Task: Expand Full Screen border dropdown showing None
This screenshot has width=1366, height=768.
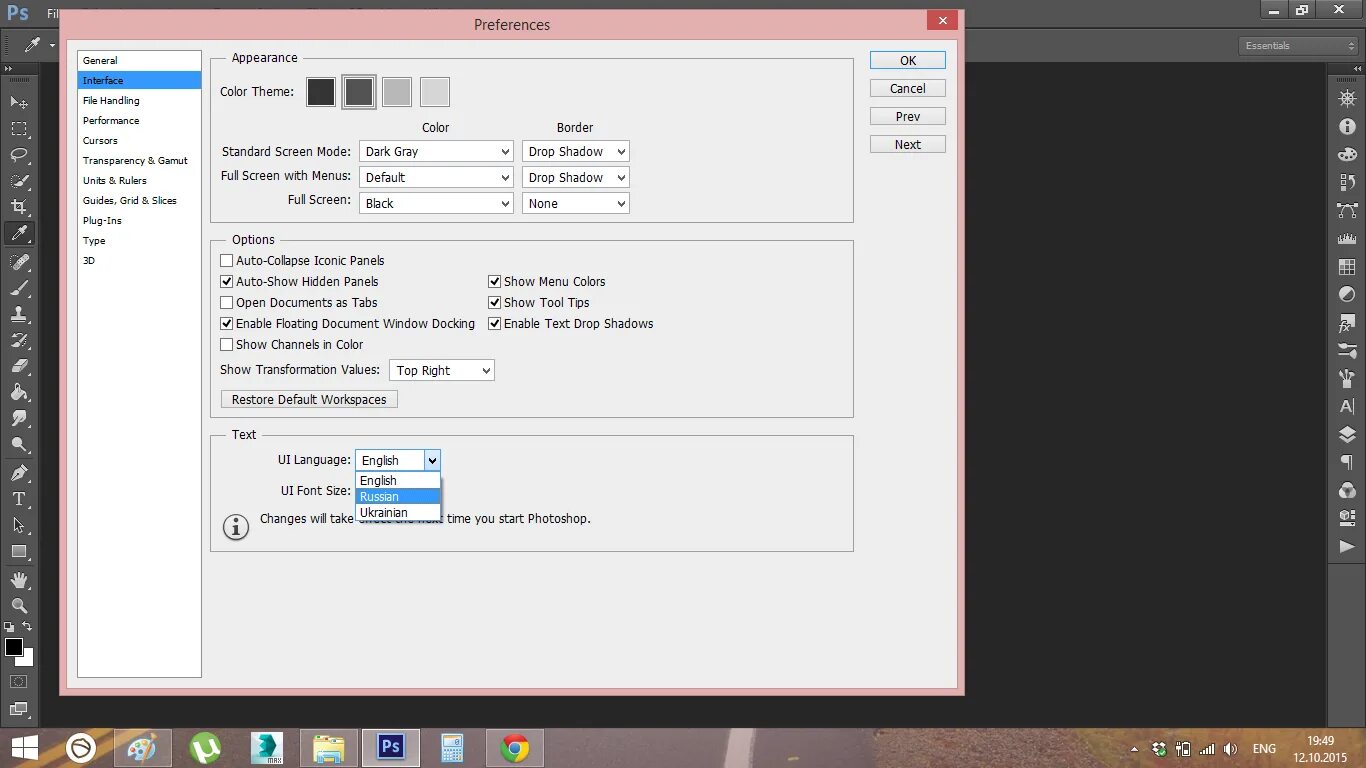Action: [x=576, y=203]
